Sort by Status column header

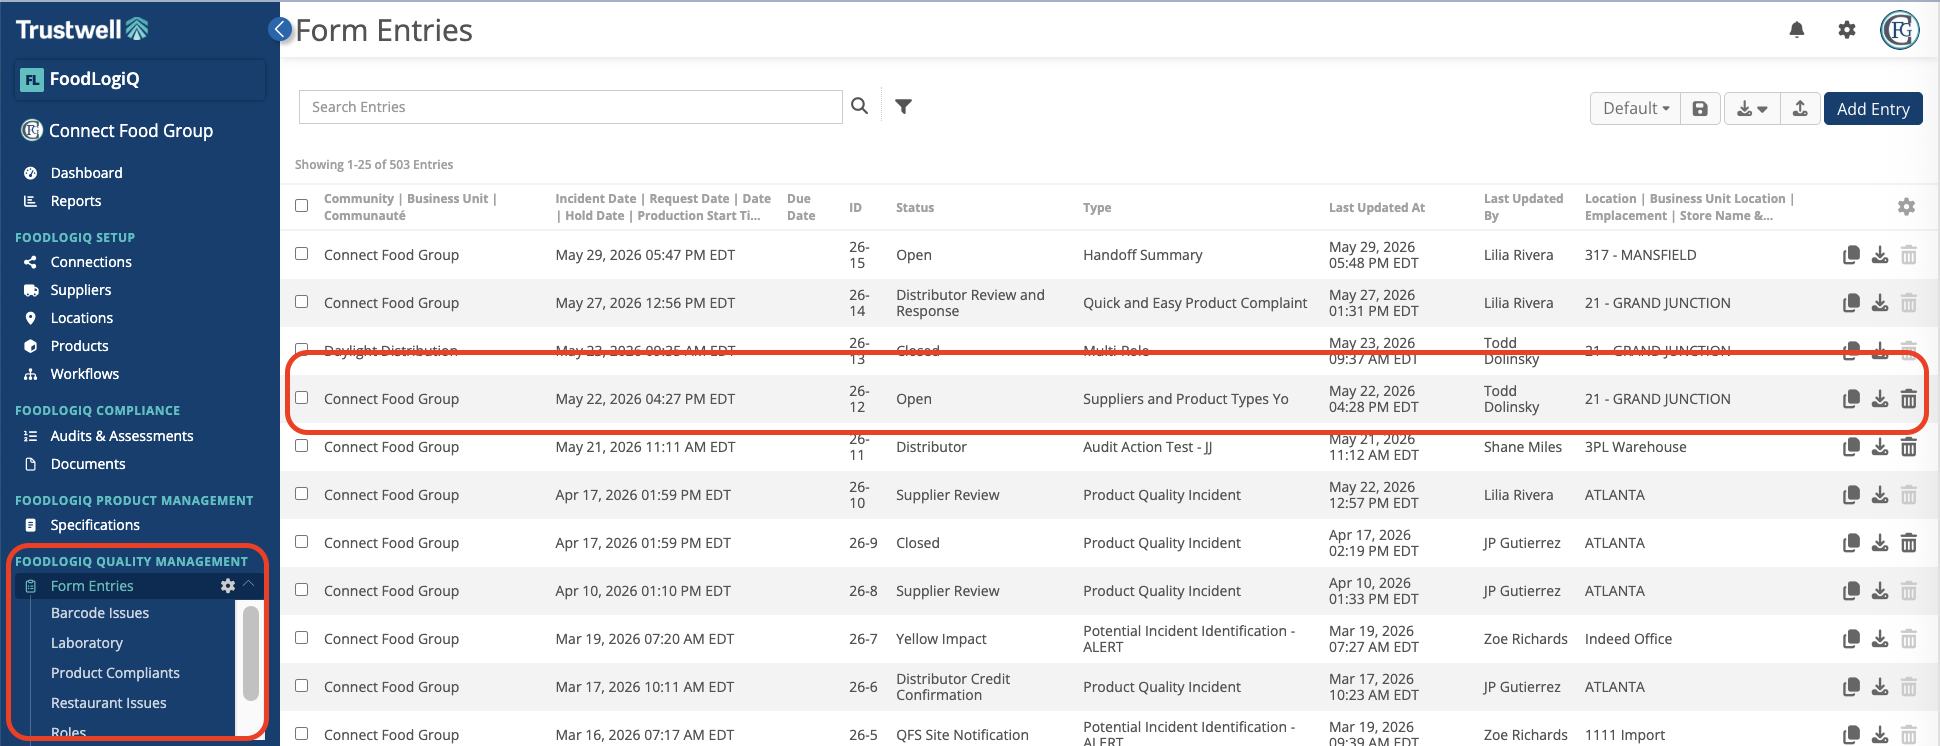click(x=915, y=207)
